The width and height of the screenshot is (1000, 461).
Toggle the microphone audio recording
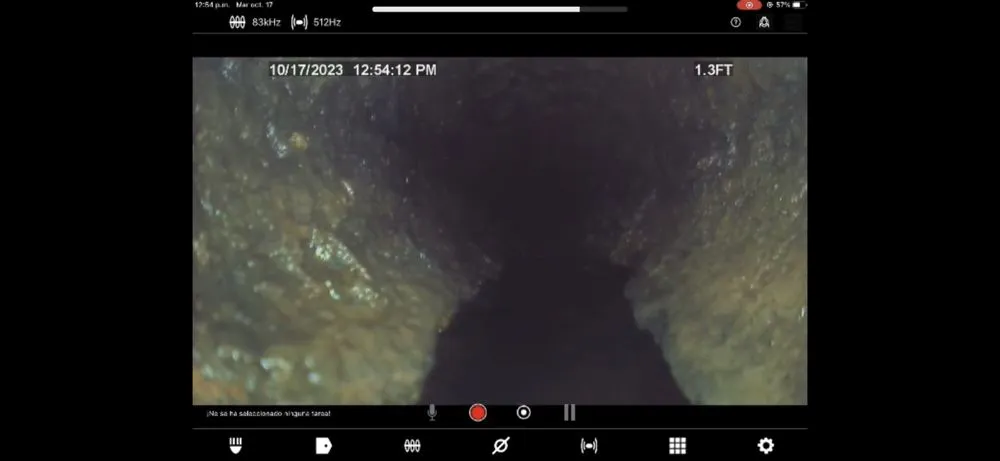tap(432, 412)
